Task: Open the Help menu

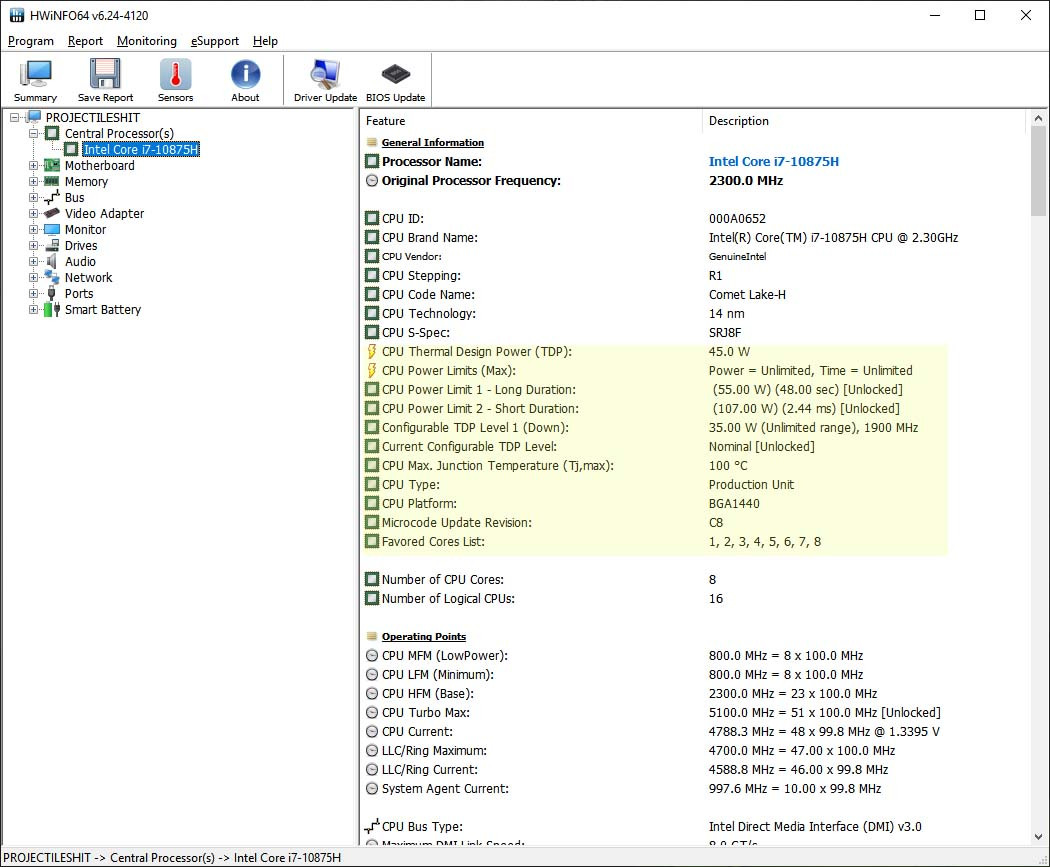Action: tap(265, 41)
